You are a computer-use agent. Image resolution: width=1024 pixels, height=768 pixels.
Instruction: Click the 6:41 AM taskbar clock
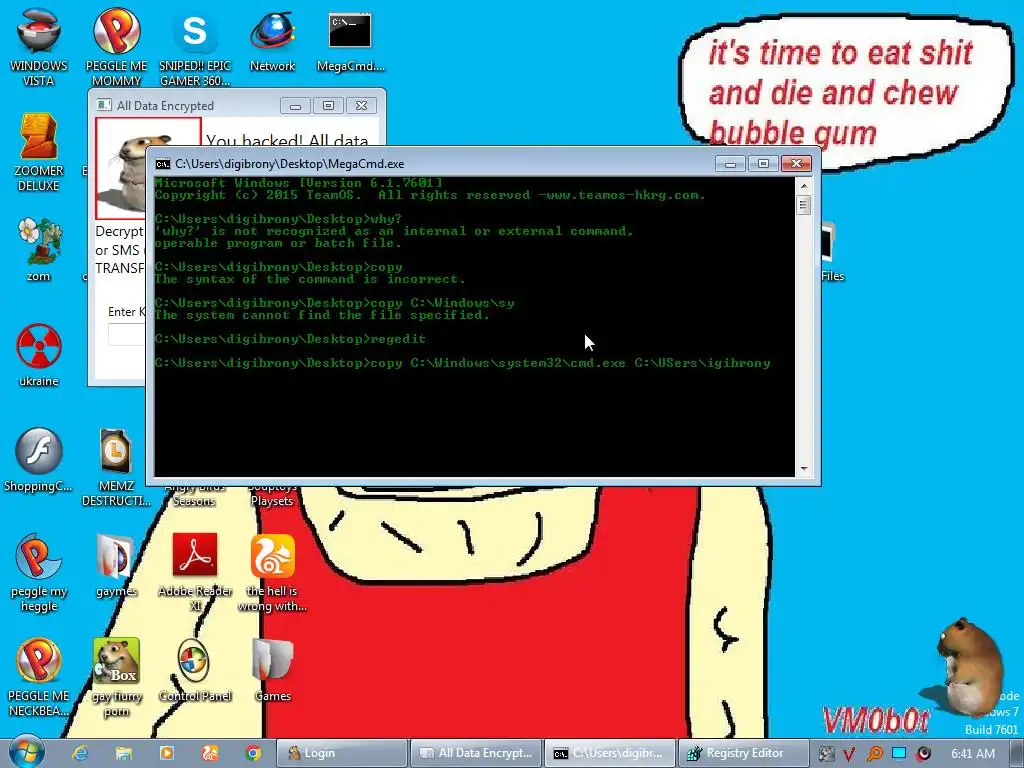click(972, 753)
